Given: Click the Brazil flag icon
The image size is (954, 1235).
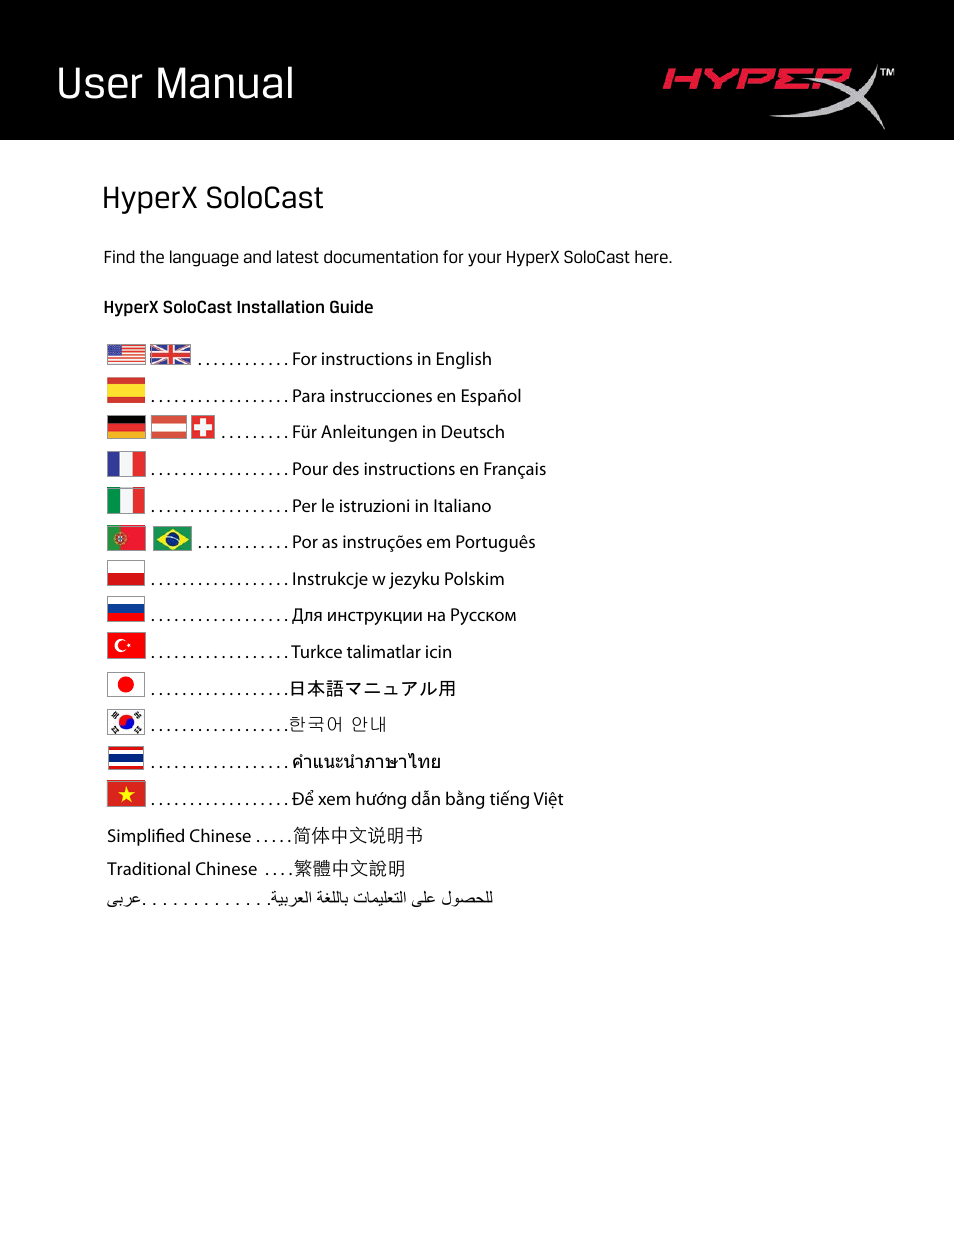Looking at the screenshot, I should pos(172,539).
